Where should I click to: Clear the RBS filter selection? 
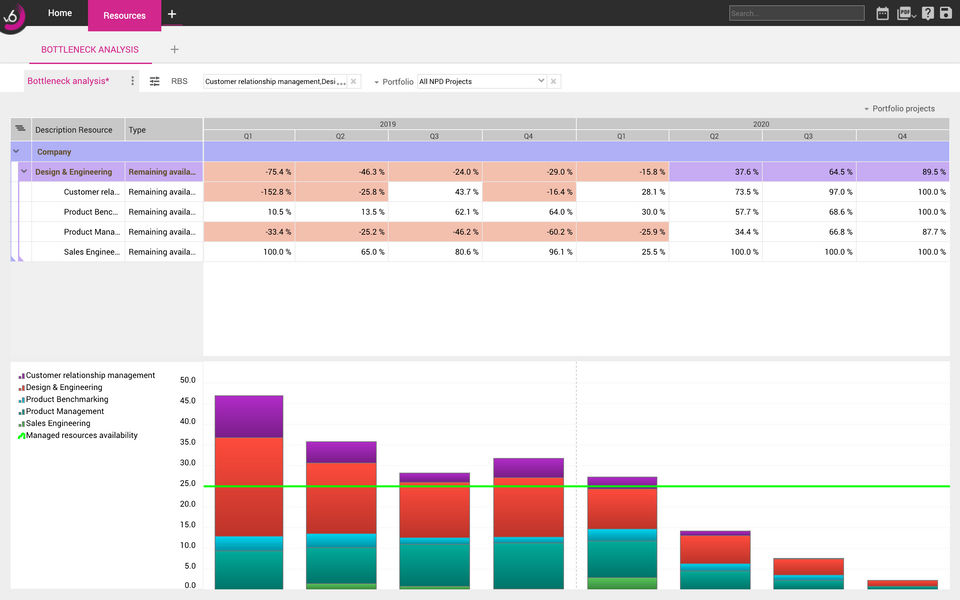[354, 81]
